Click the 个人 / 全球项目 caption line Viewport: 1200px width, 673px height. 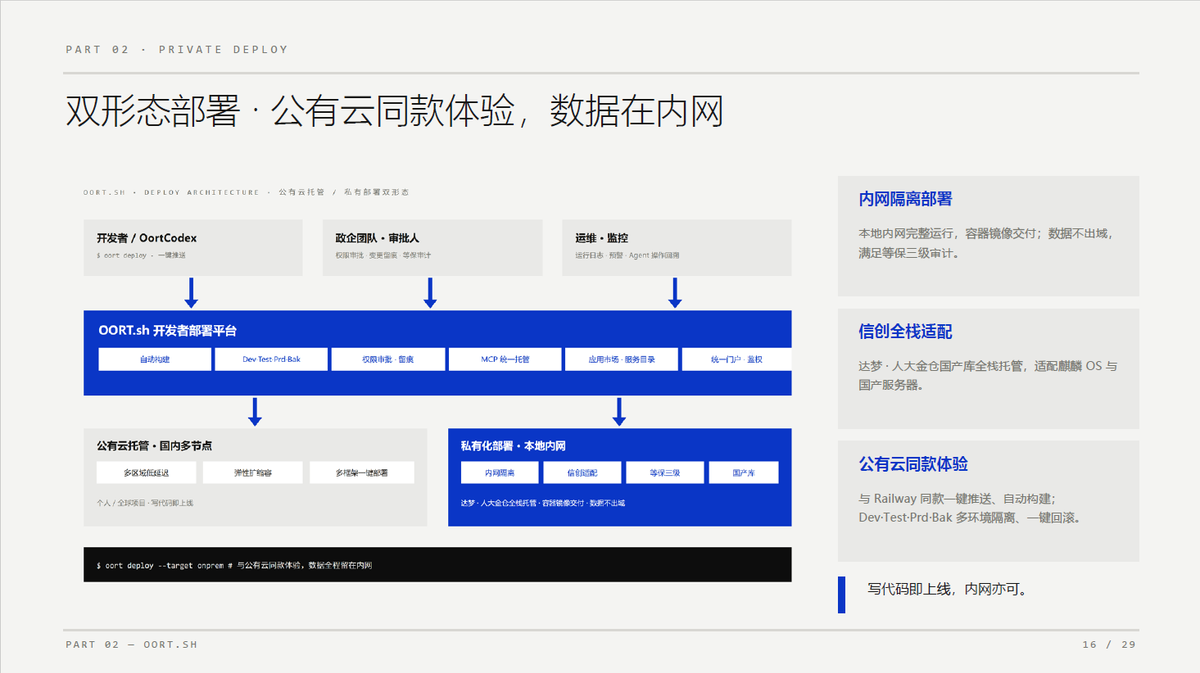click(145, 503)
